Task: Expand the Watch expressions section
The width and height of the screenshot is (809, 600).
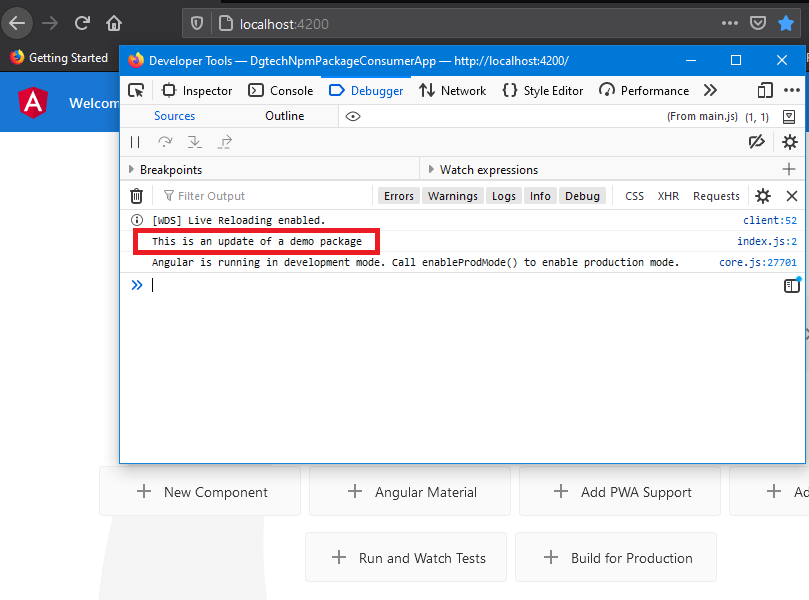Action: (488, 170)
